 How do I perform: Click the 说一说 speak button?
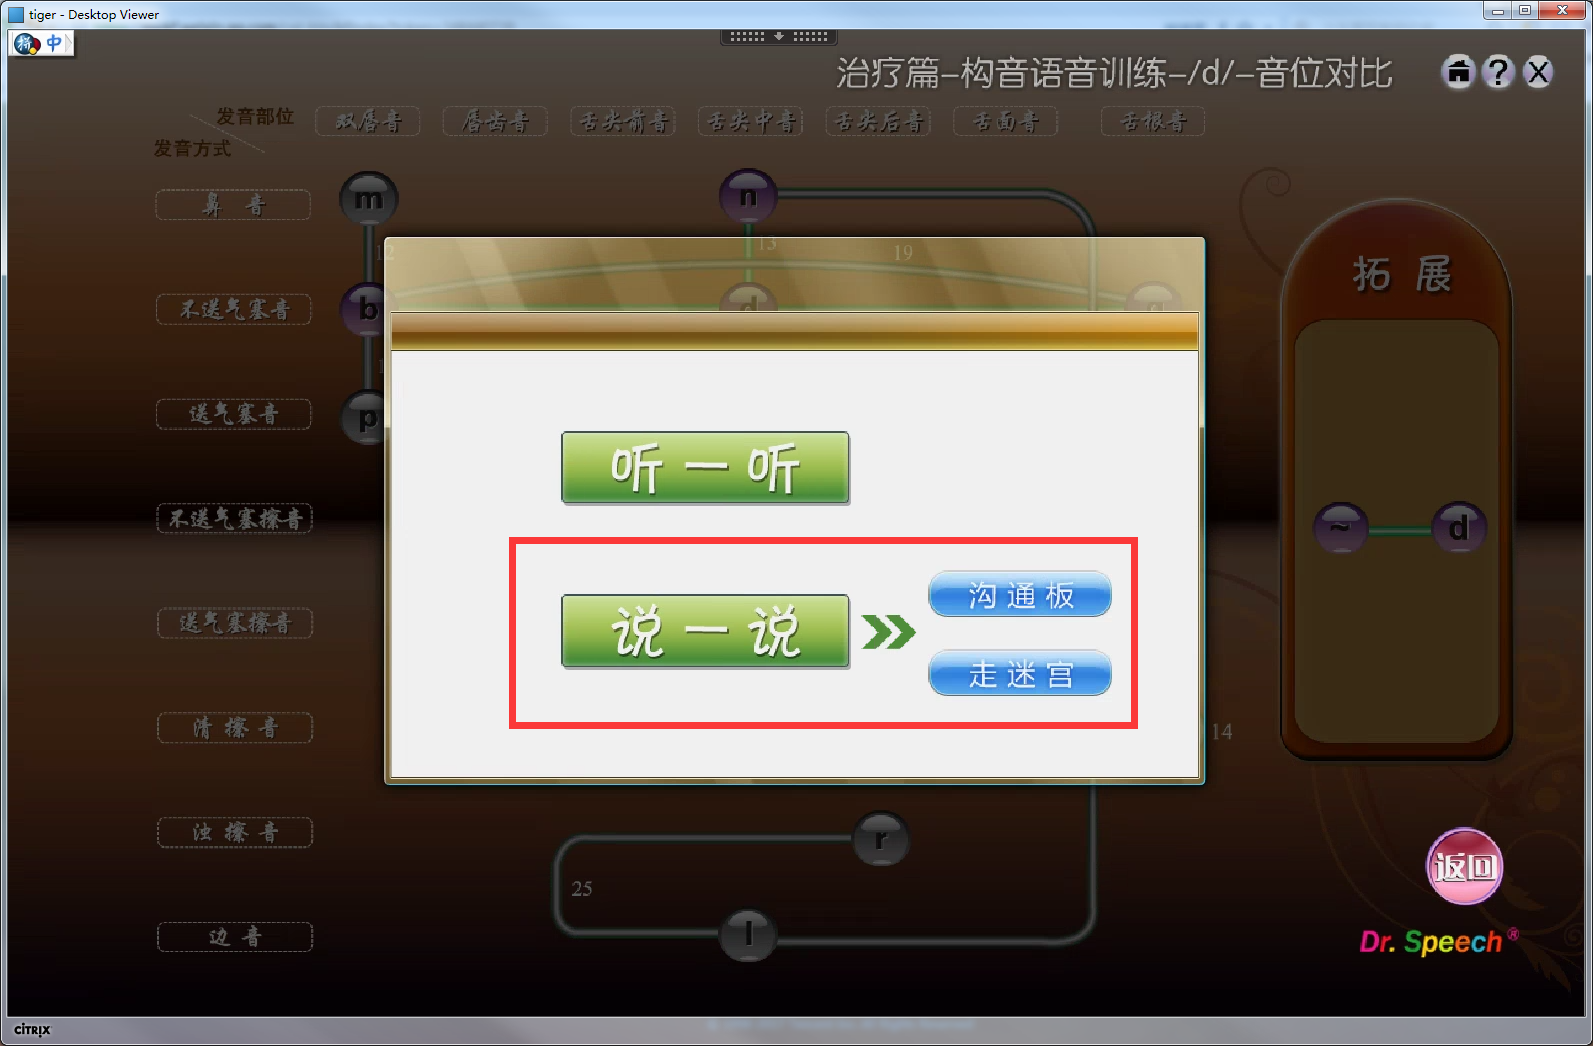point(705,631)
